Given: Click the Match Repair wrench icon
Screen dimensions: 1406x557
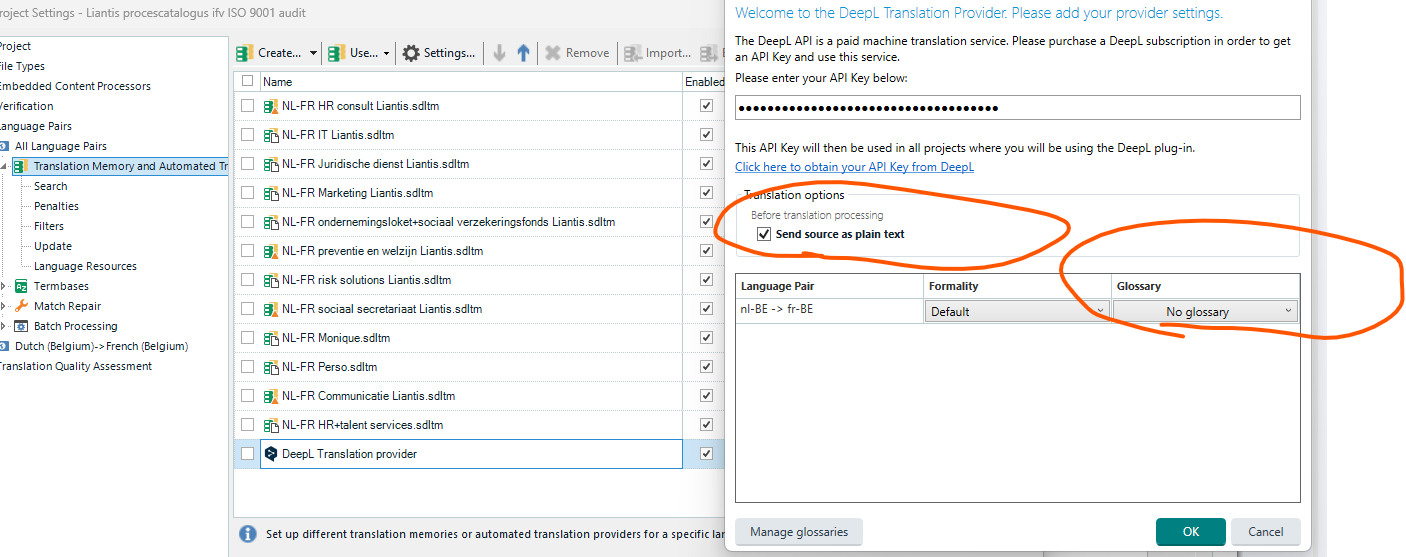Looking at the screenshot, I should click(21, 306).
